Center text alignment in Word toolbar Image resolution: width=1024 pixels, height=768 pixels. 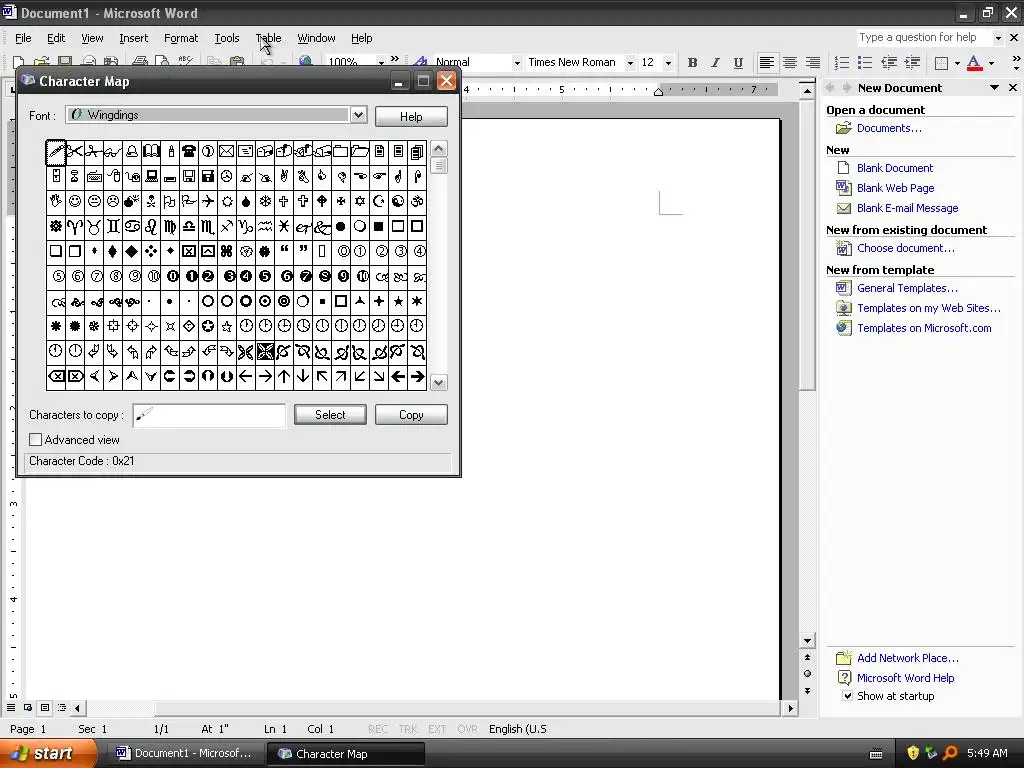790,63
